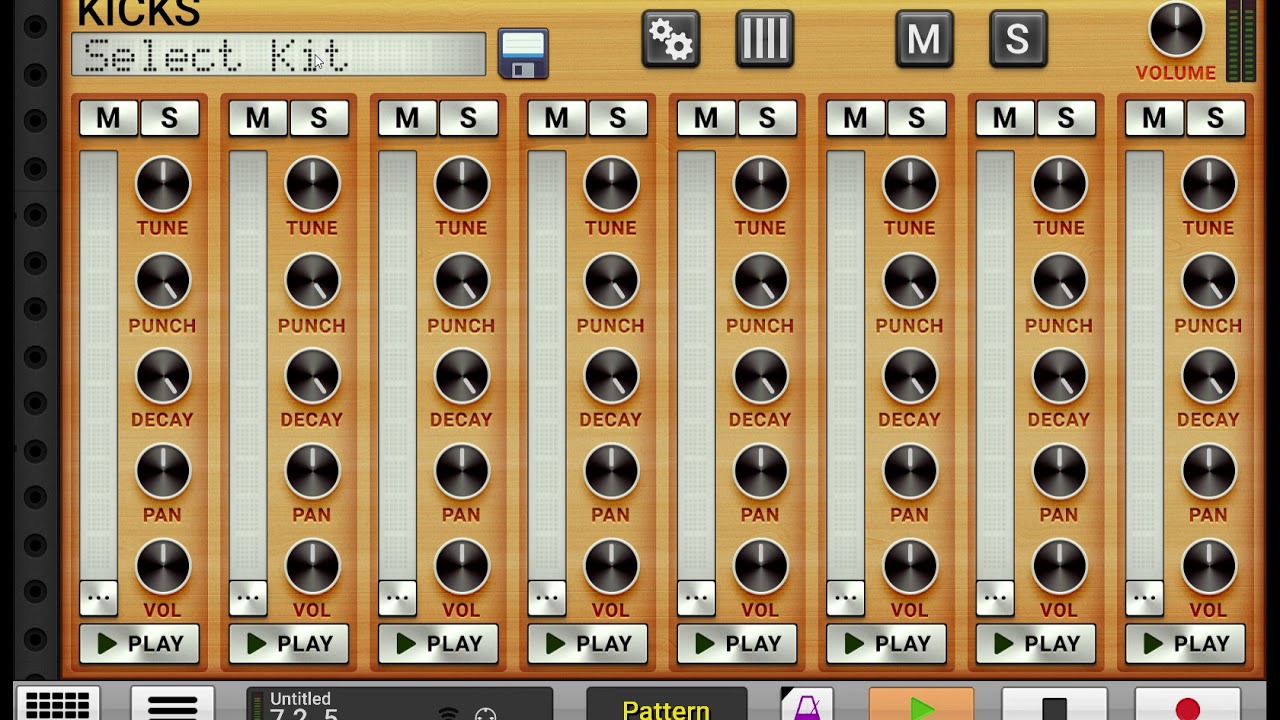Screen dimensions: 1280x720
Task: Open the grid view icon in bottom bar
Action: click(x=57, y=704)
